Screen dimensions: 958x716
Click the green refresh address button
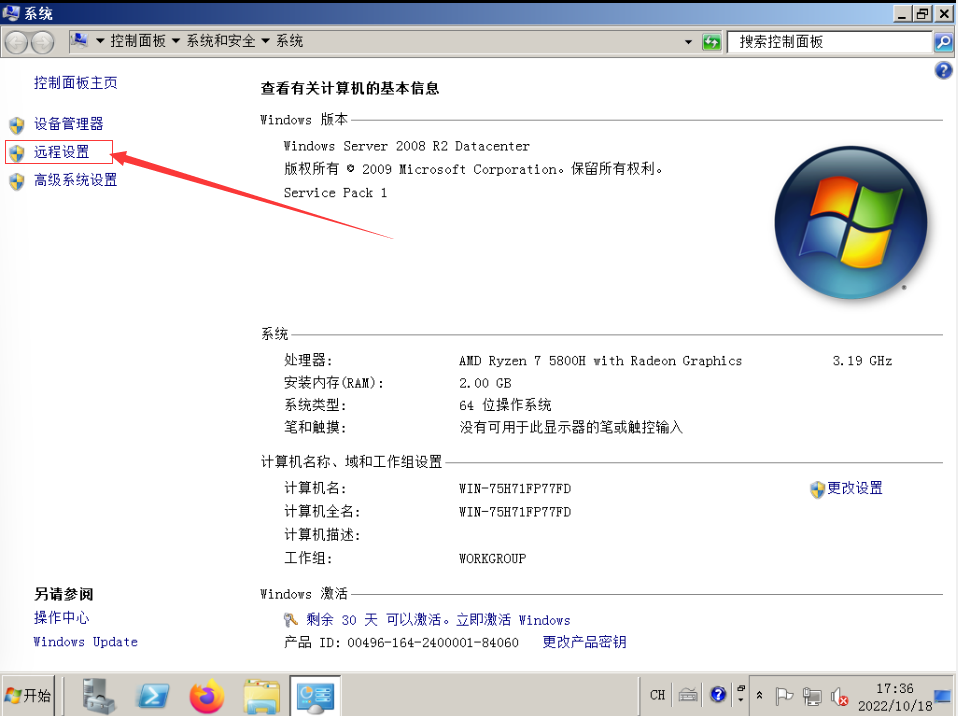point(712,42)
